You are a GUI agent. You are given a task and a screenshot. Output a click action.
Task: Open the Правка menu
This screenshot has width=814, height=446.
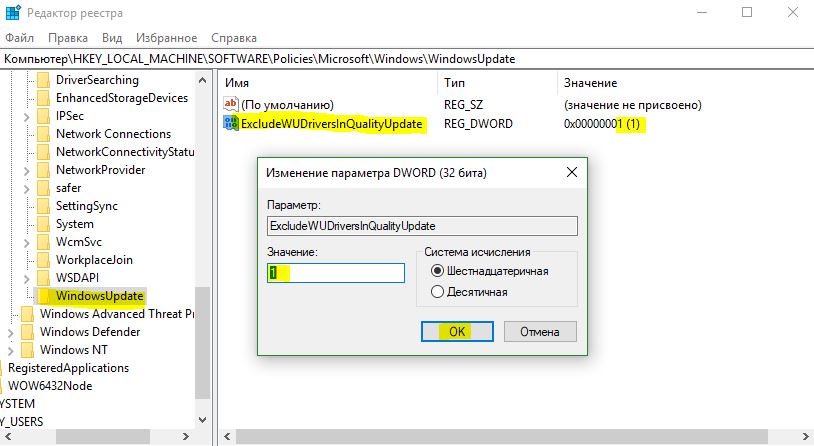point(68,38)
